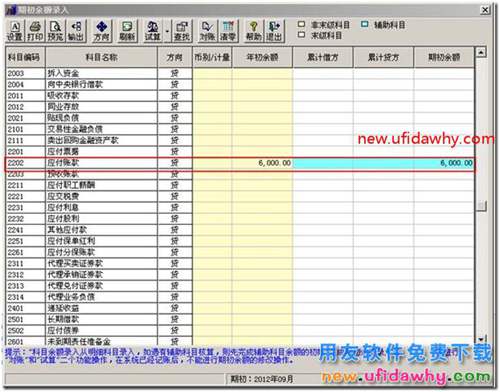Open the 设置 (settings) toolbar icon
The height and width of the screenshot is (392, 500).
point(15,31)
